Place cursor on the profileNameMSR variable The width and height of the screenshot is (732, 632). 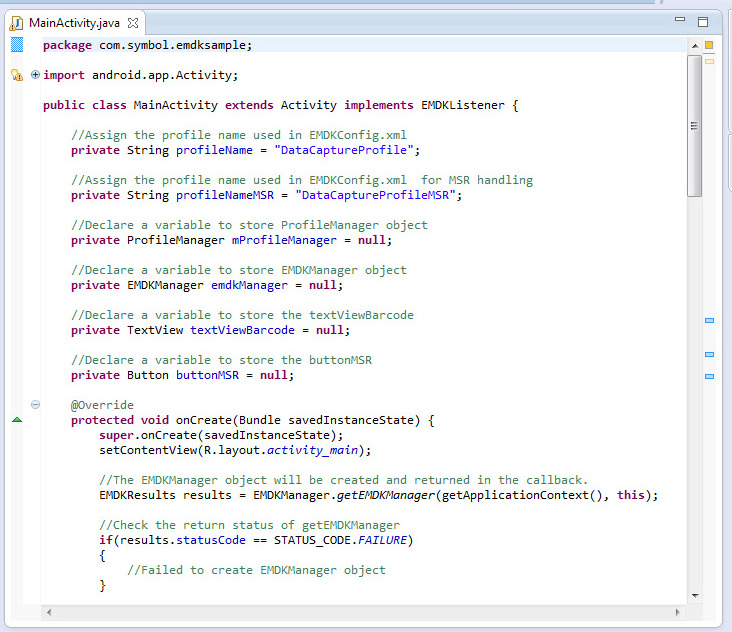point(225,195)
